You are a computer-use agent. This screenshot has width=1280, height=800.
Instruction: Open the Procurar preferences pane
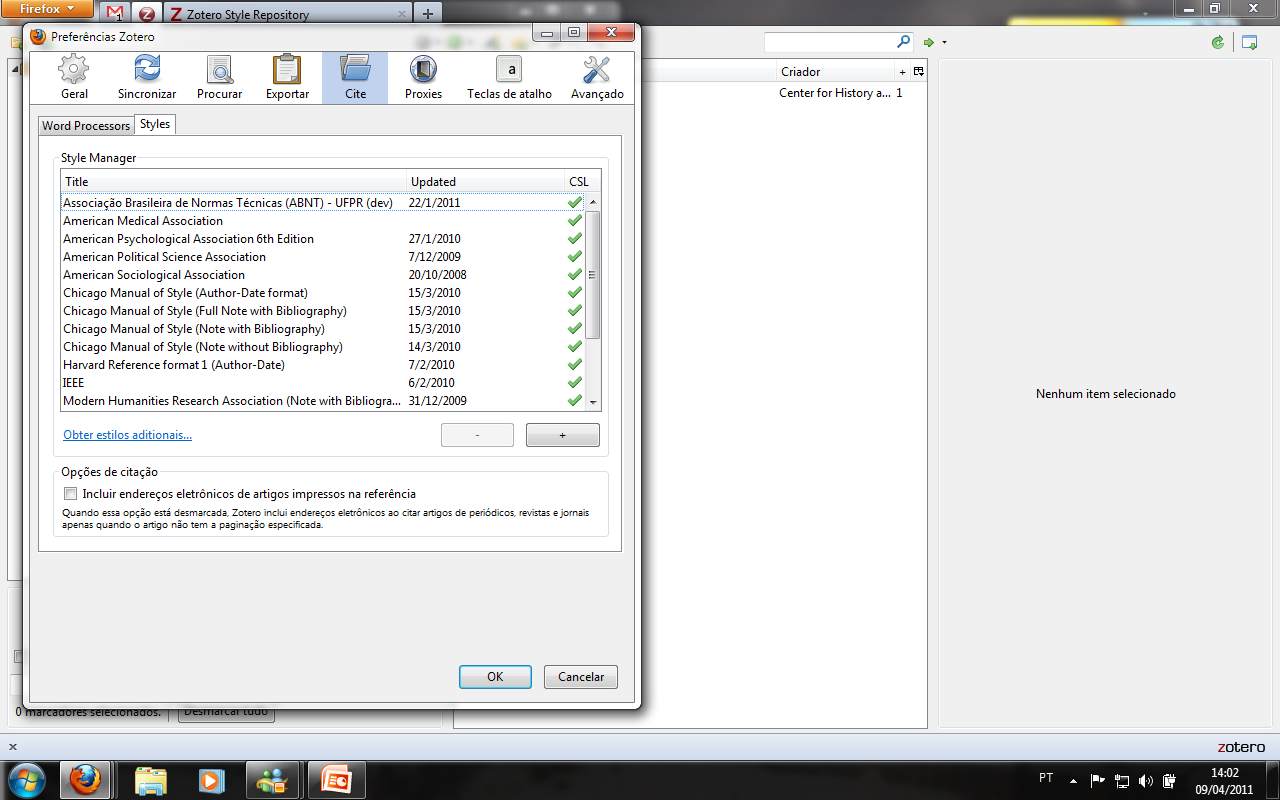[220, 78]
